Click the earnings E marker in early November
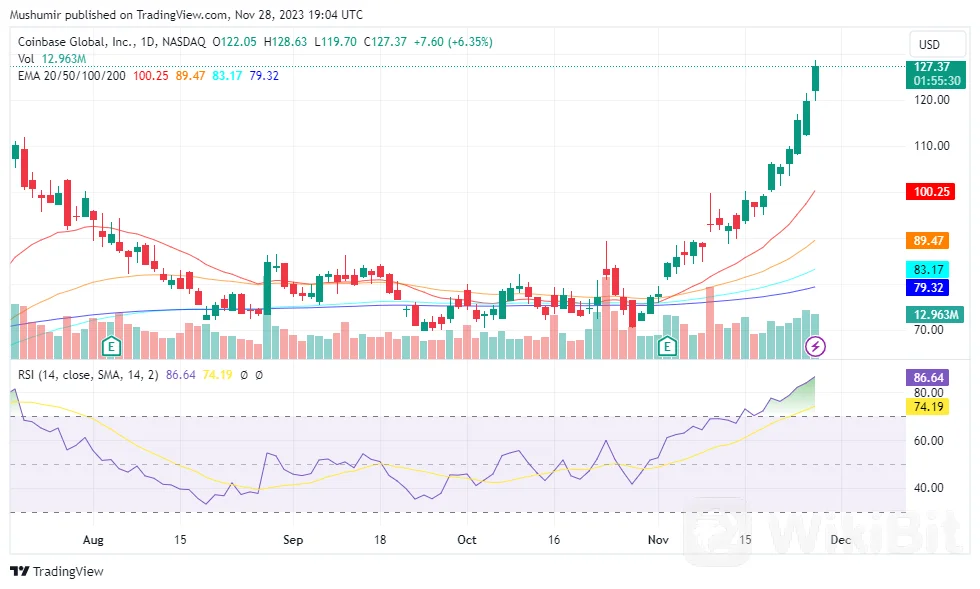Viewport: 980px width, 589px height. click(667, 347)
